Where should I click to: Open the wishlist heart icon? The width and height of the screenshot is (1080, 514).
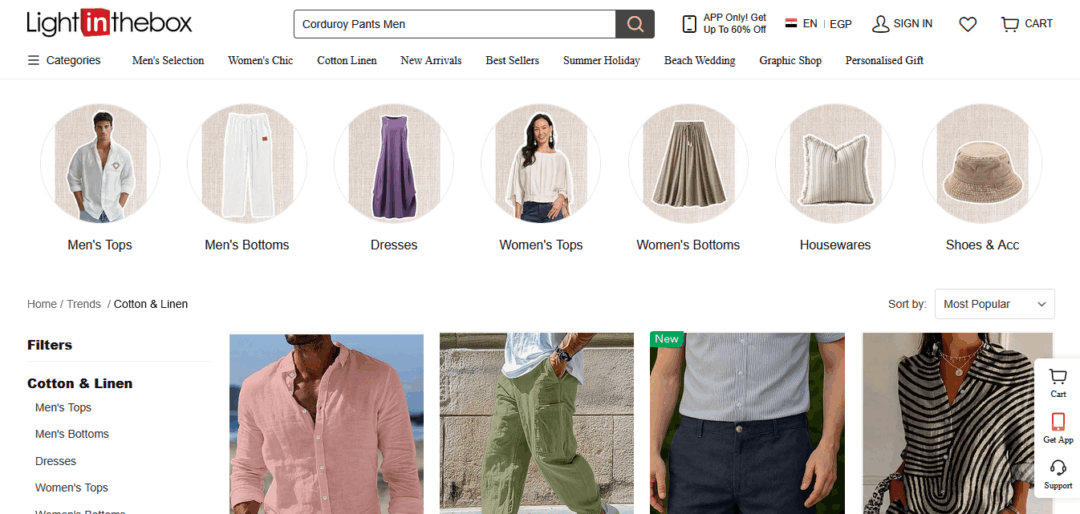[968, 24]
